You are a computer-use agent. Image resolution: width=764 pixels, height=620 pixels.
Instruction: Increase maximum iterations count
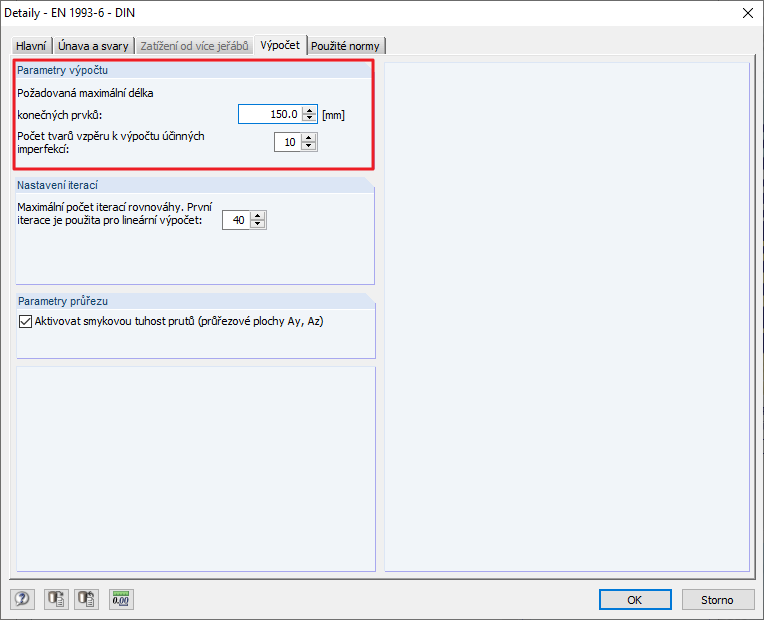point(258,216)
